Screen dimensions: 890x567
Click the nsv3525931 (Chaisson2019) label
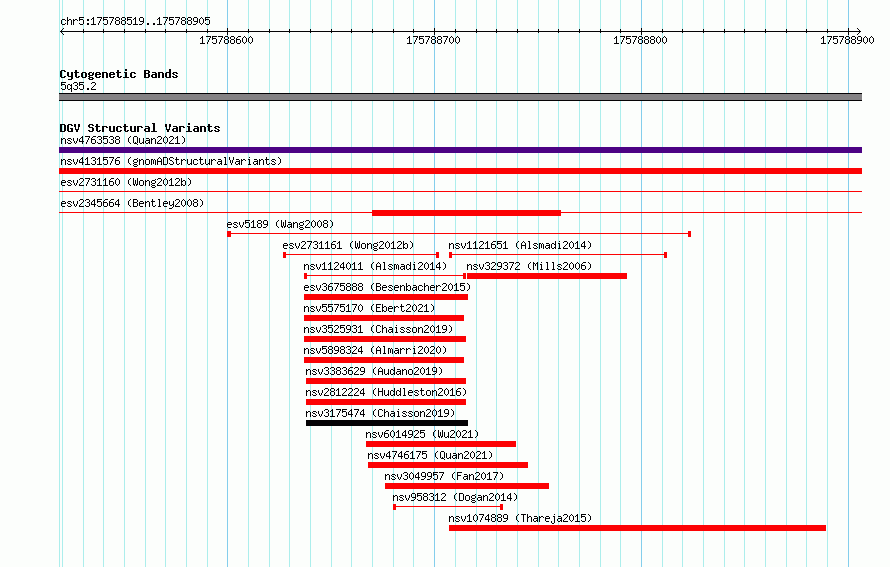coord(378,329)
